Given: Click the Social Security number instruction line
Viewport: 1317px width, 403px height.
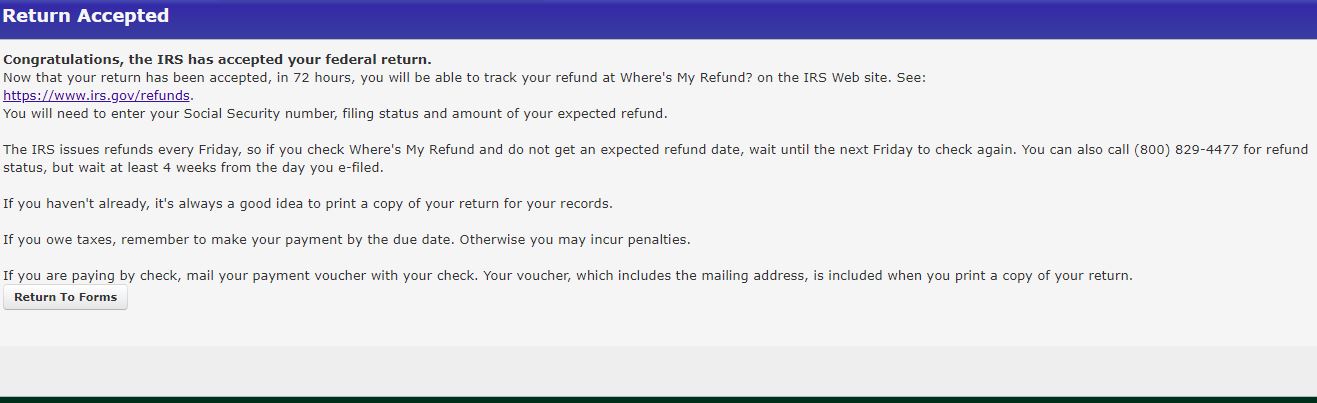Looking at the screenshot, I should [x=334, y=114].
